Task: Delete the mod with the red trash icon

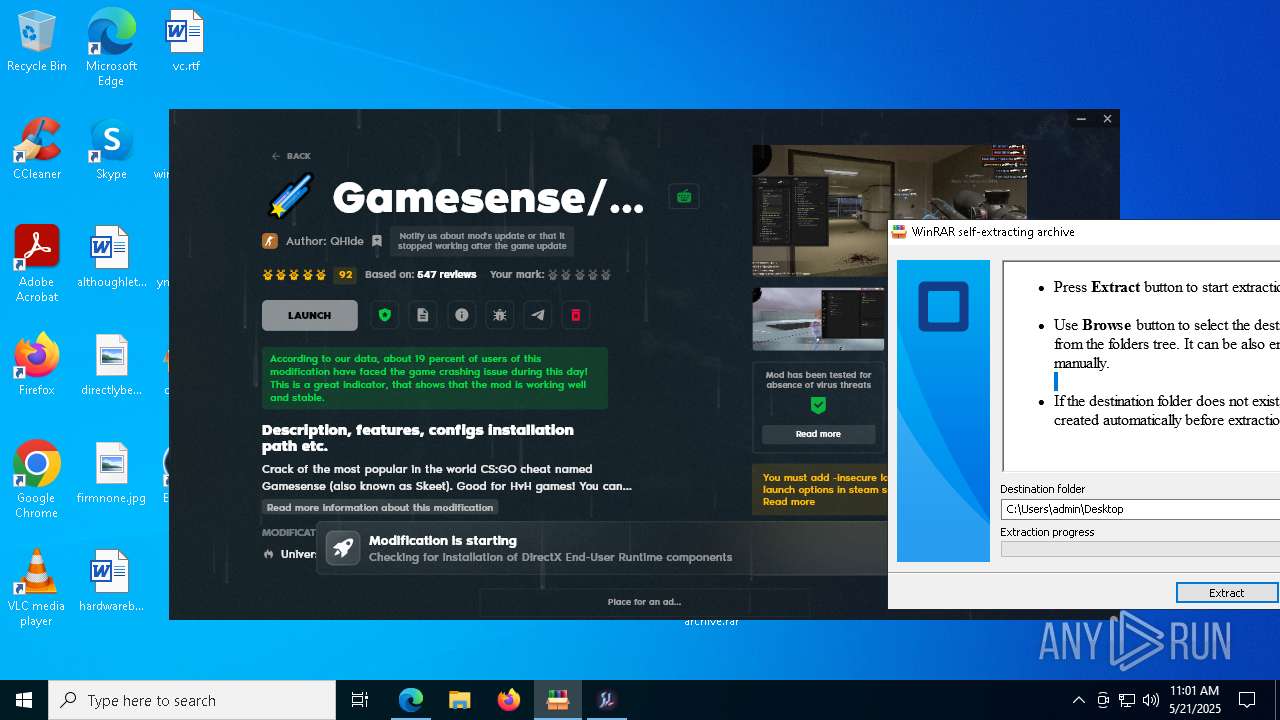Action: (576, 315)
